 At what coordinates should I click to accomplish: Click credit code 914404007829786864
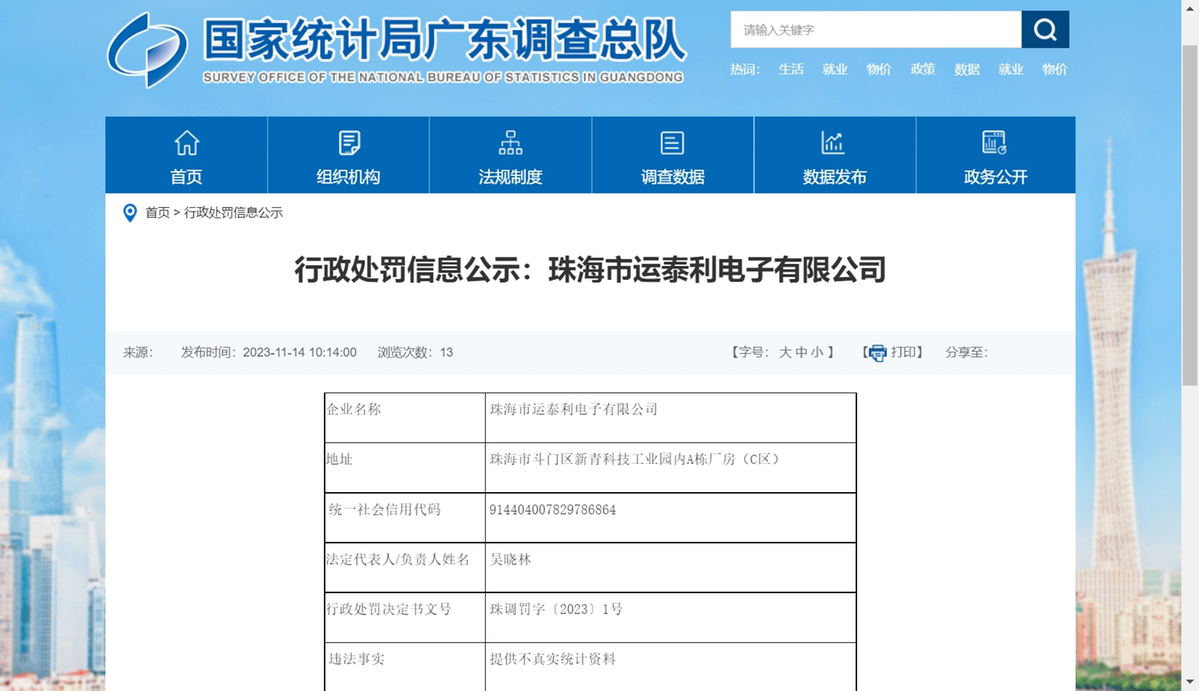pyautogui.click(x=671, y=517)
